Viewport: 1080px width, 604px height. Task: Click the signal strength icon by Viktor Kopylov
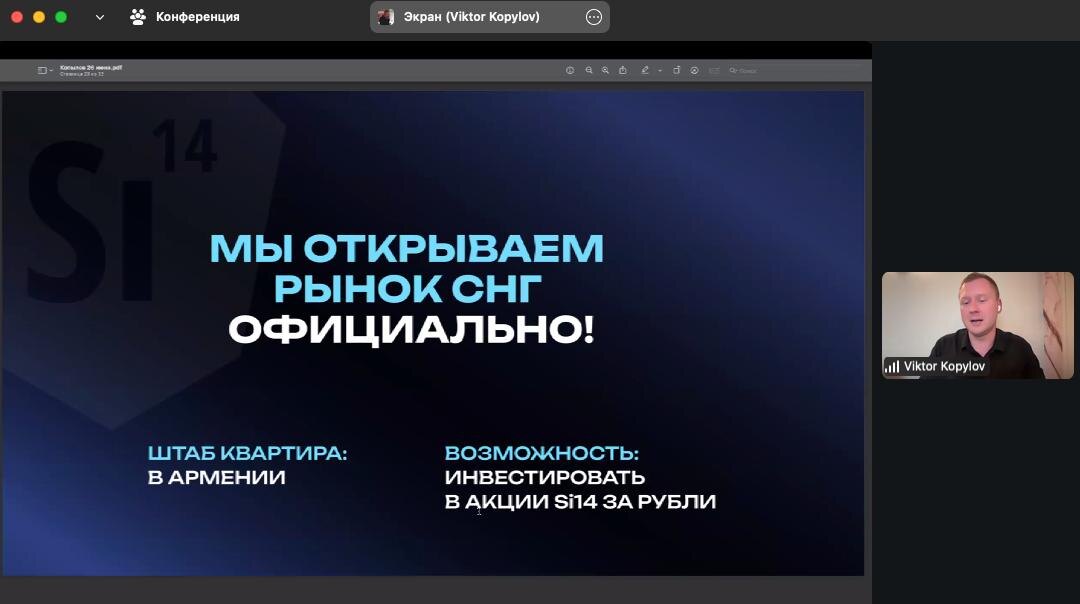pos(892,366)
